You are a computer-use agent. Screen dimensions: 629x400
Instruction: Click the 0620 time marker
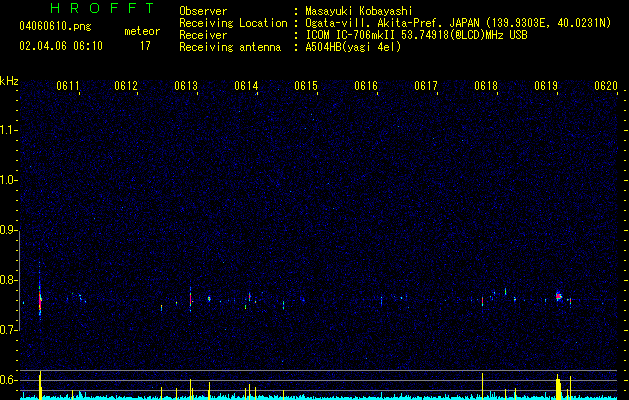coord(606,86)
